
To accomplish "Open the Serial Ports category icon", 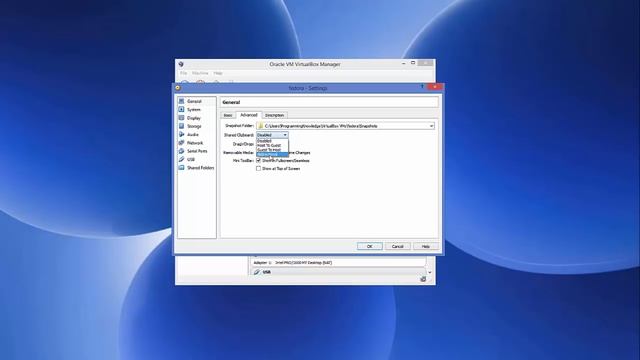I will click(182, 151).
